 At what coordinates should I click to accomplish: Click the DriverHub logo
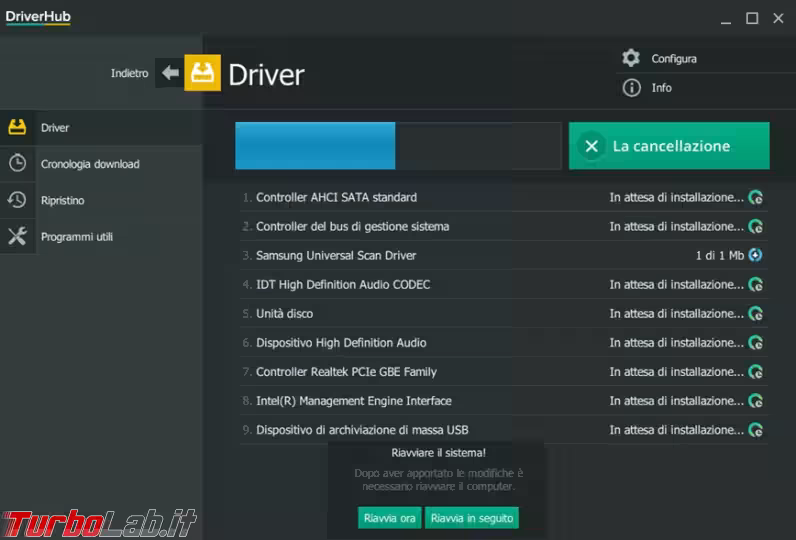[x=38, y=17]
